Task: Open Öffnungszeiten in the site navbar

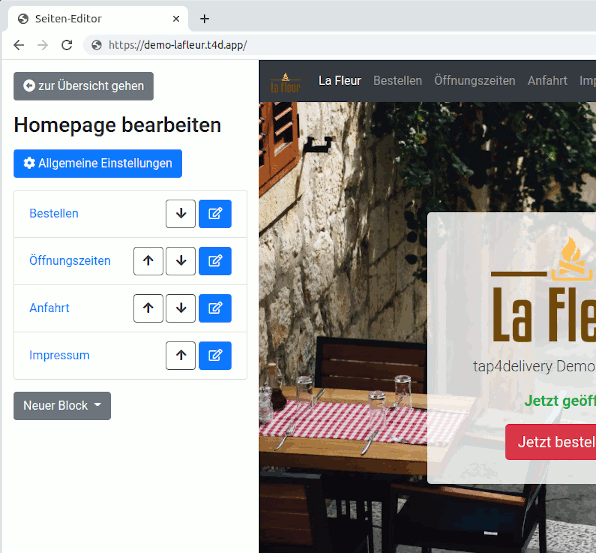Action: click(475, 81)
